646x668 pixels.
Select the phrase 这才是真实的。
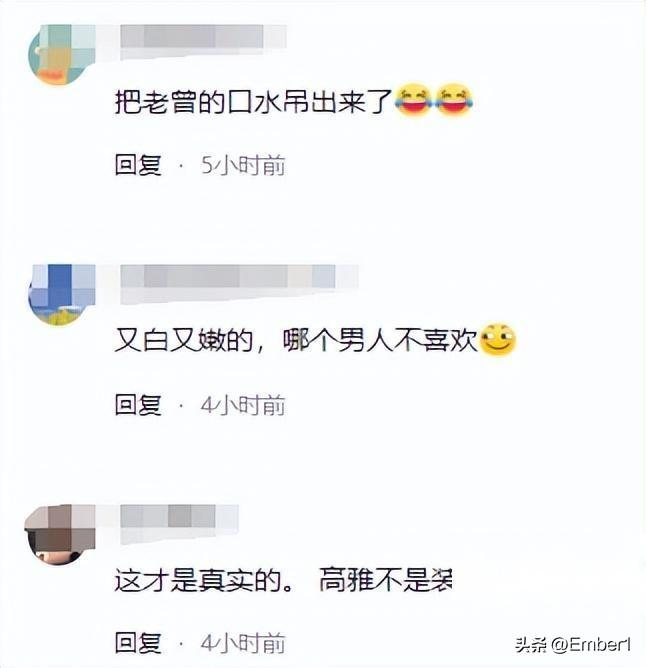204,580
